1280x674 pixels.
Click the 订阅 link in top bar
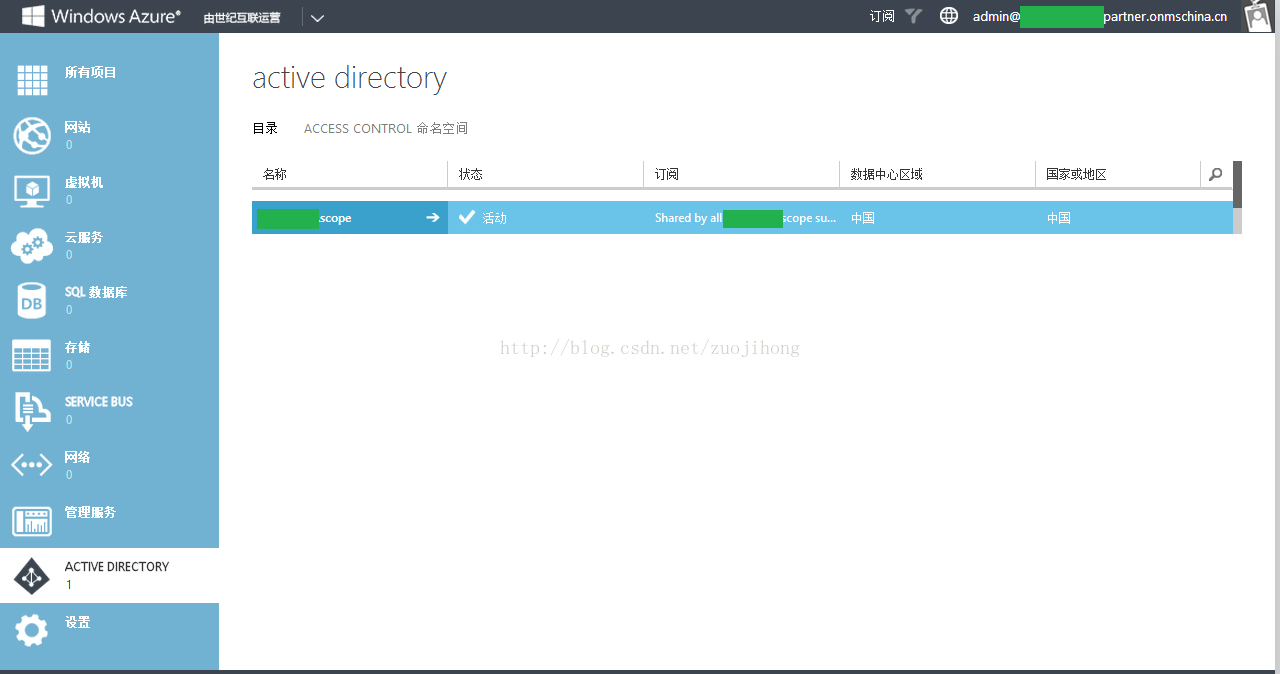pyautogui.click(x=882, y=16)
